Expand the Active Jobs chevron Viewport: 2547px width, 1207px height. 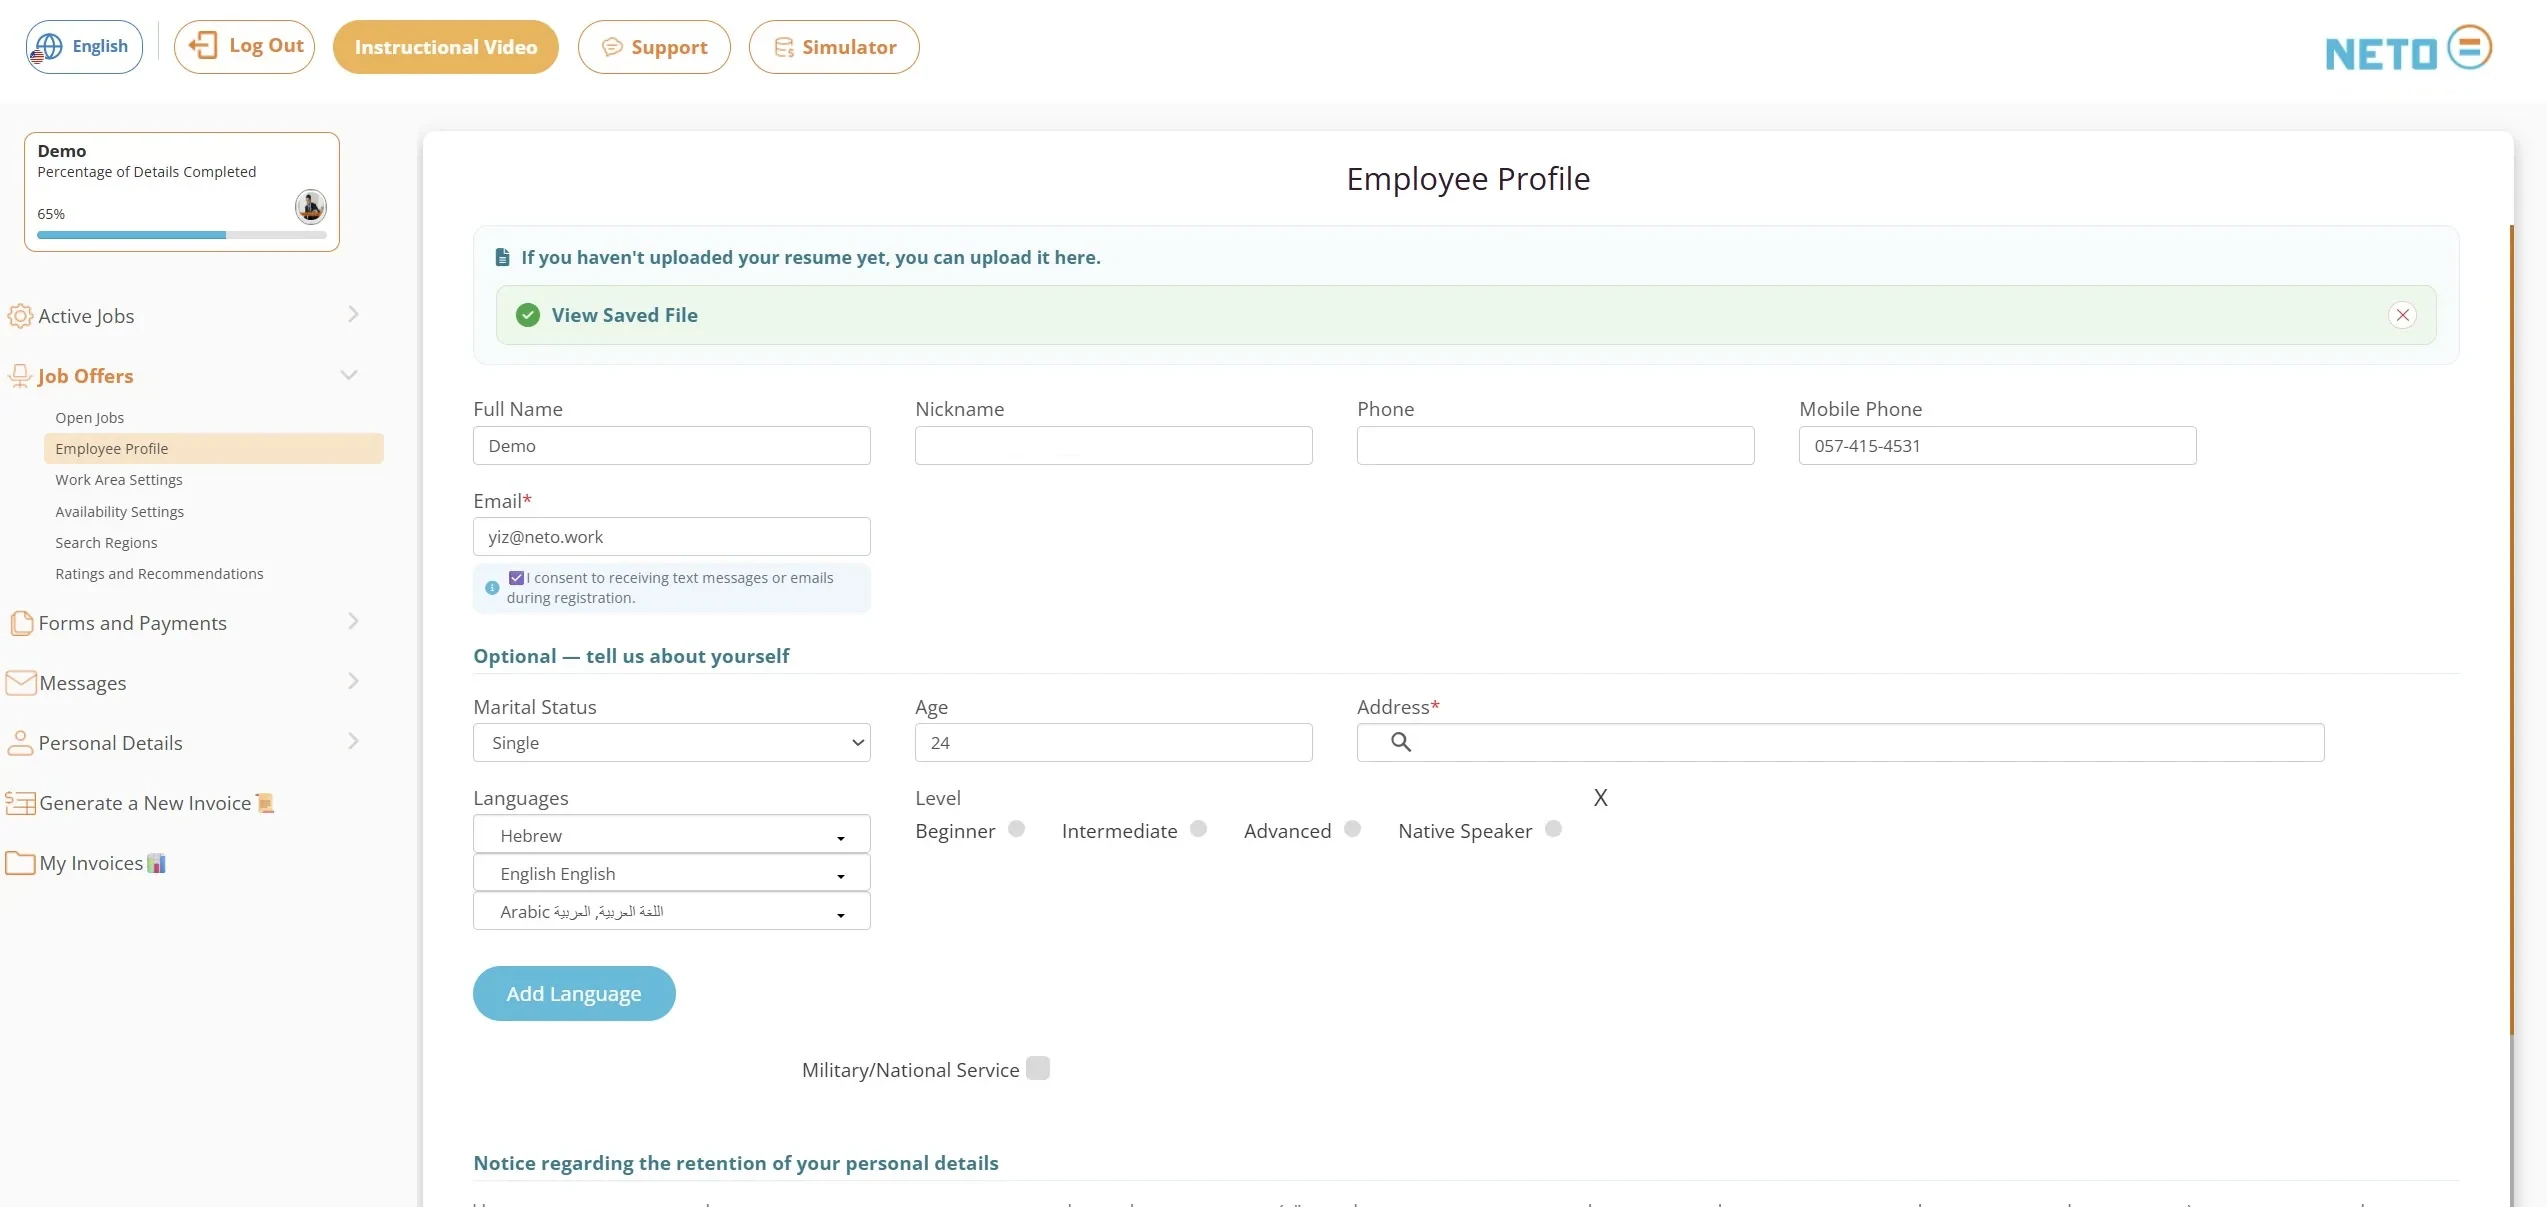[353, 314]
